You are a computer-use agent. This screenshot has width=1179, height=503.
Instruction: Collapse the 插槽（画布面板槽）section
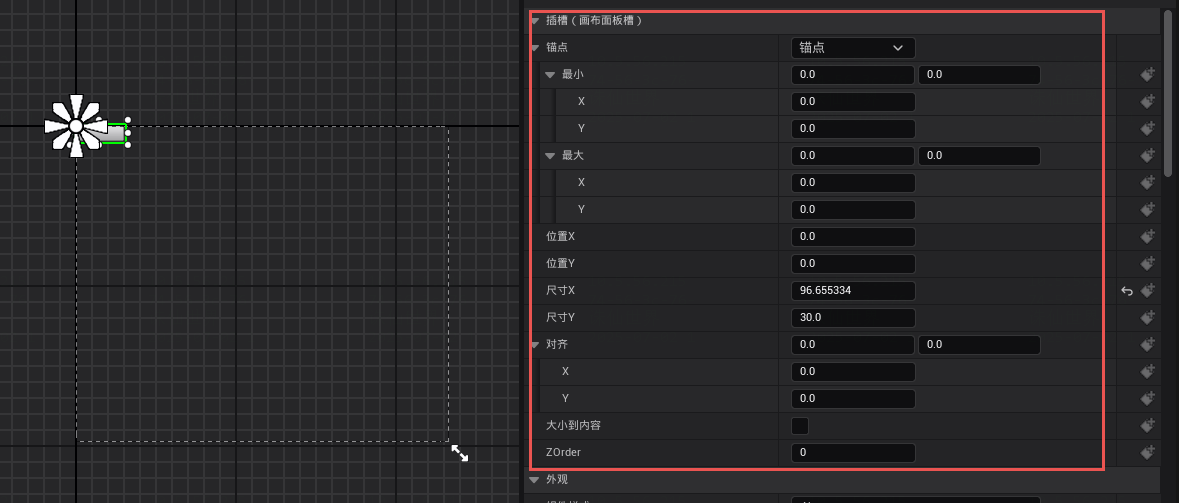(x=535, y=21)
